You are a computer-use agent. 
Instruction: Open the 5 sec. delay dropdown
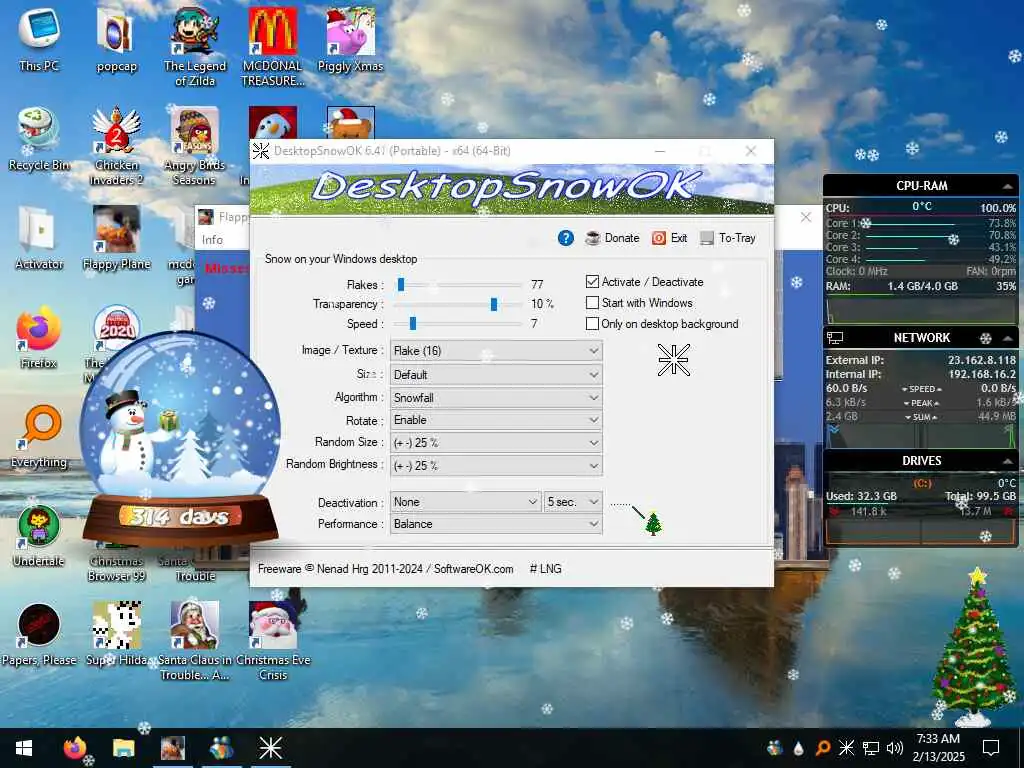tap(573, 502)
